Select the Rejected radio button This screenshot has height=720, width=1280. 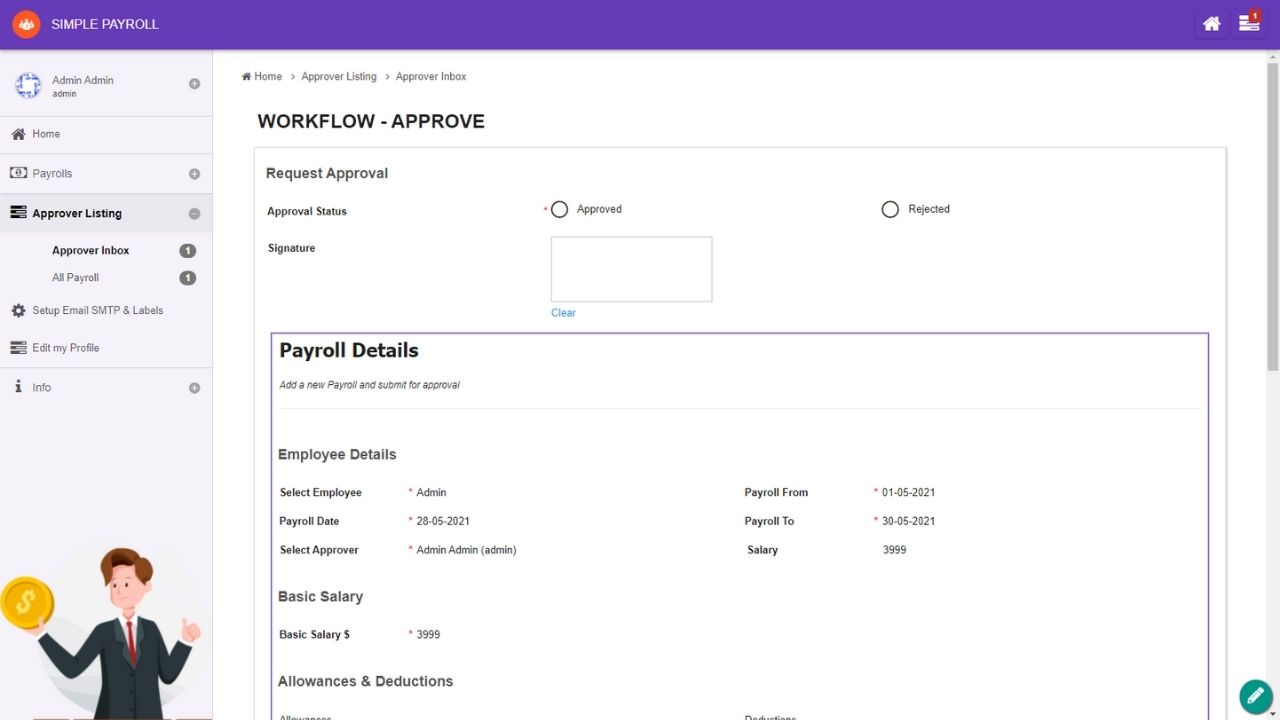(890, 209)
